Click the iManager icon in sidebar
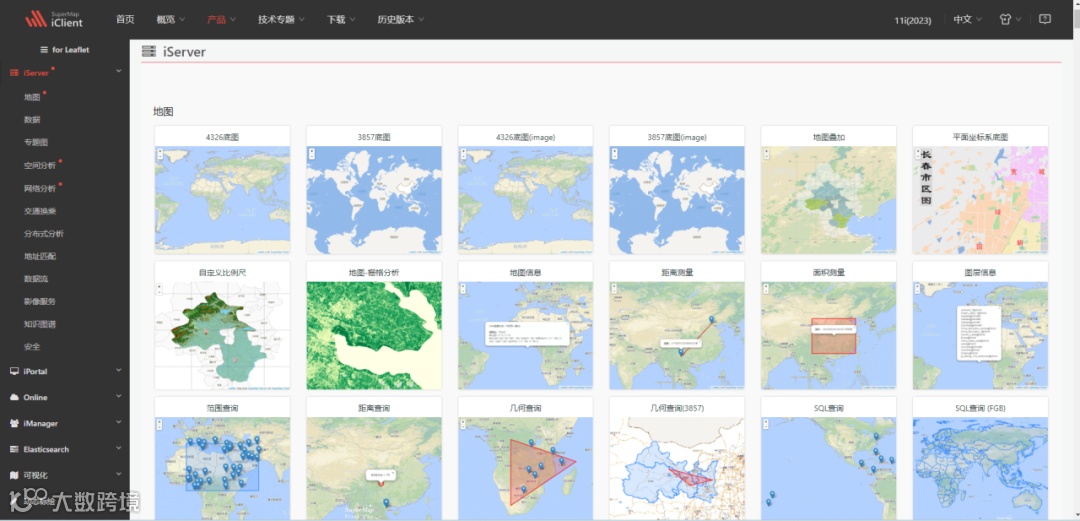Image resolution: width=1080 pixels, height=521 pixels. click(14, 423)
